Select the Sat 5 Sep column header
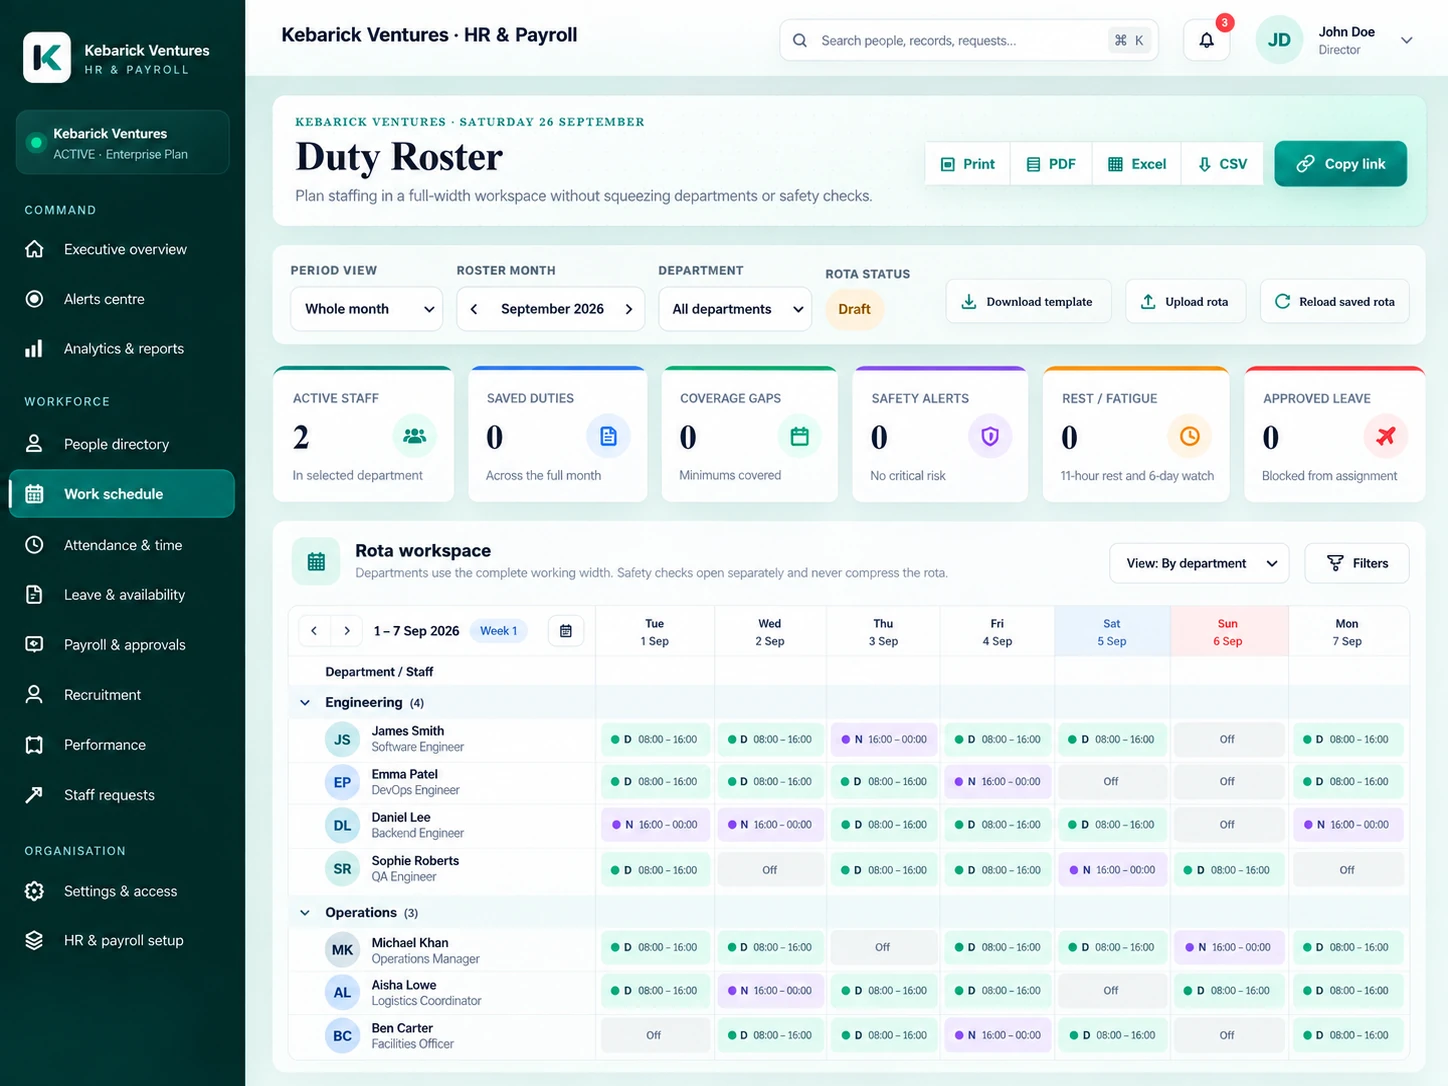This screenshot has height=1086, width=1448. pos(1112,632)
